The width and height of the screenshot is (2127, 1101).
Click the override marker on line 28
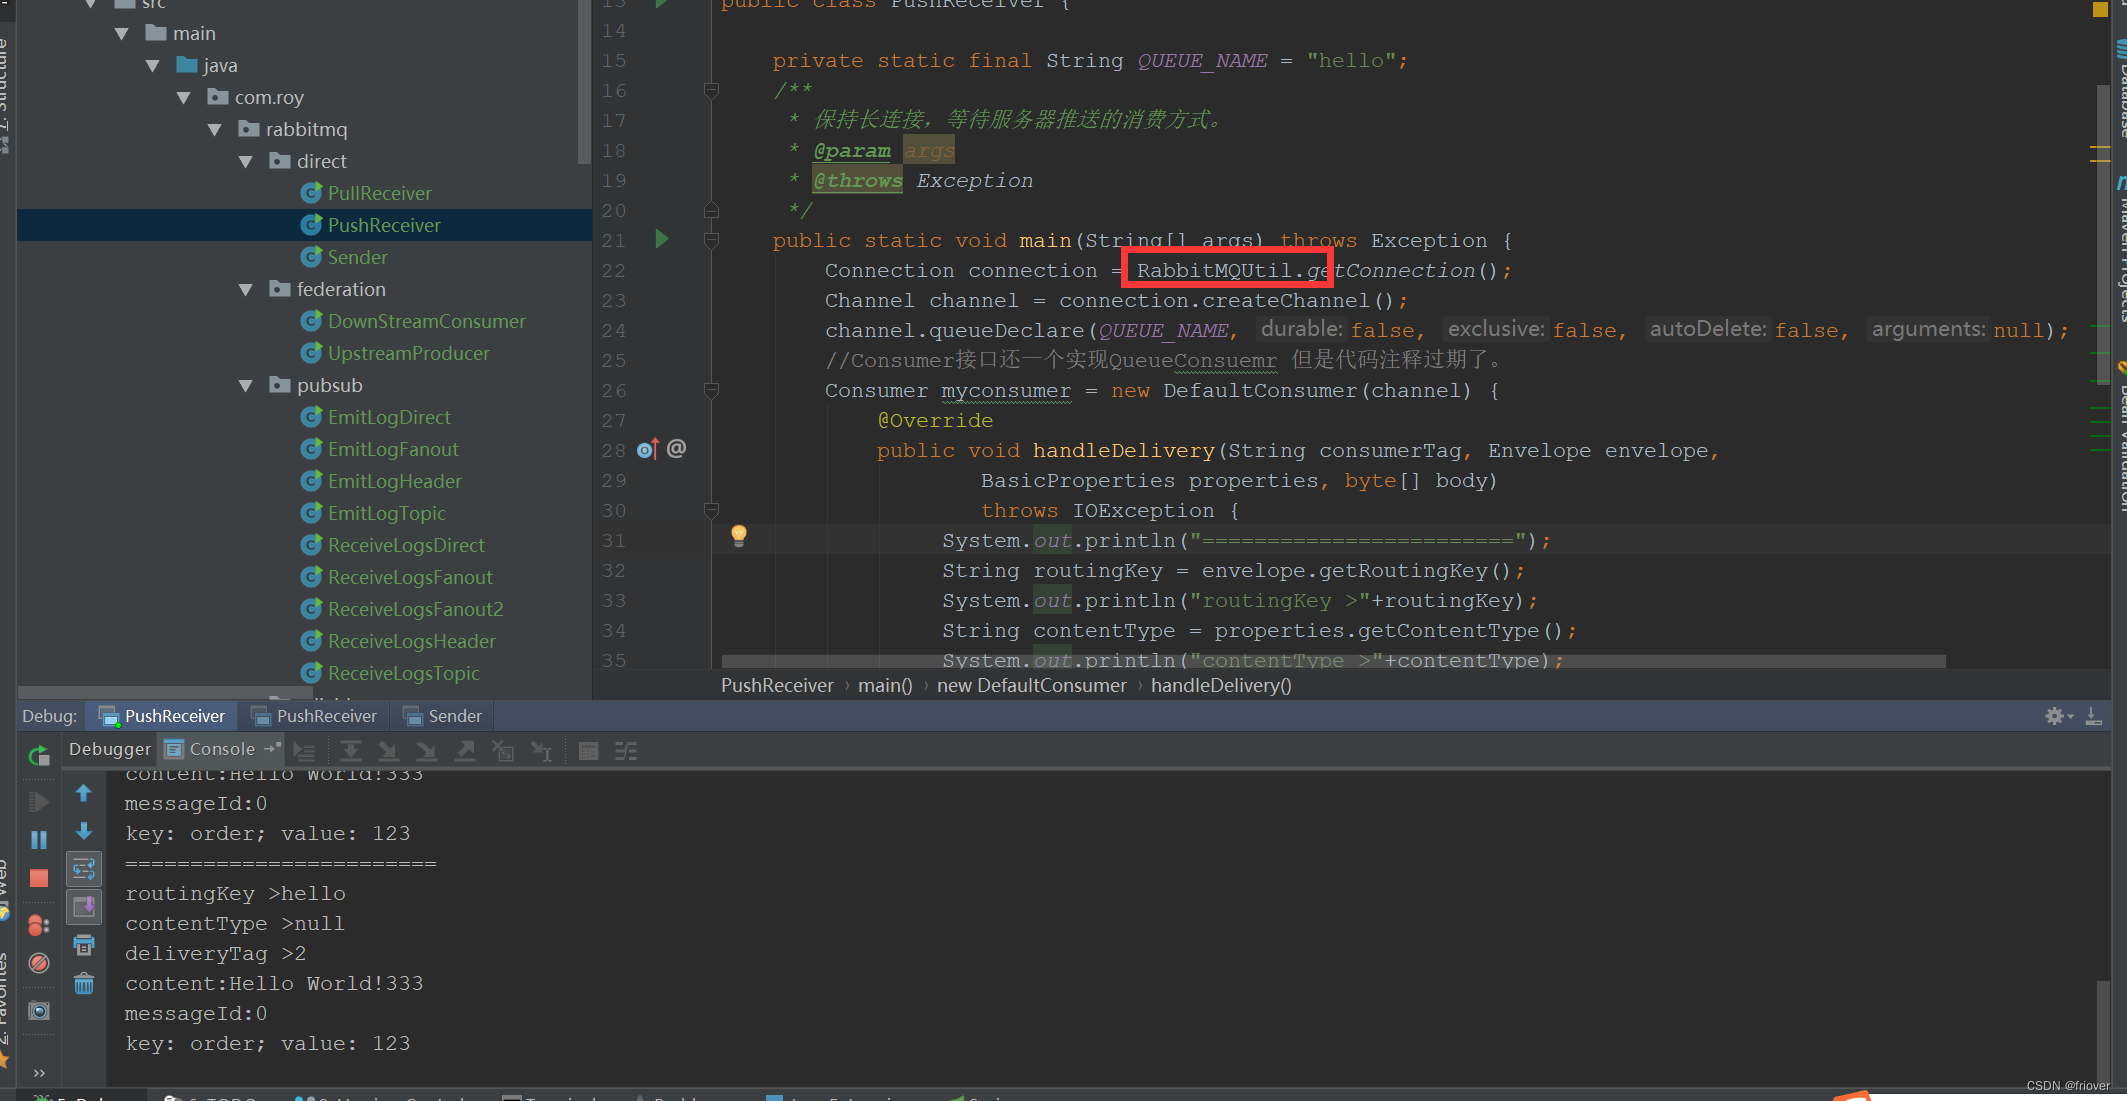[648, 449]
